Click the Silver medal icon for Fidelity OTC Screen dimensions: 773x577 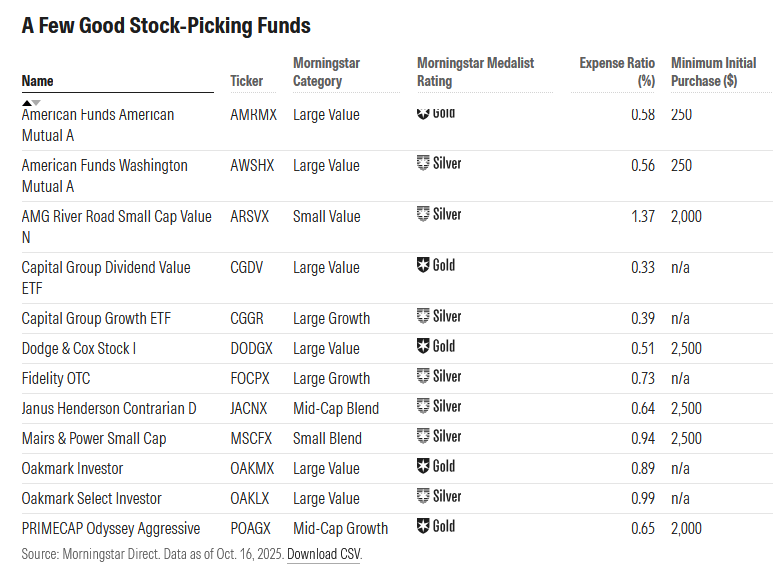(423, 377)
